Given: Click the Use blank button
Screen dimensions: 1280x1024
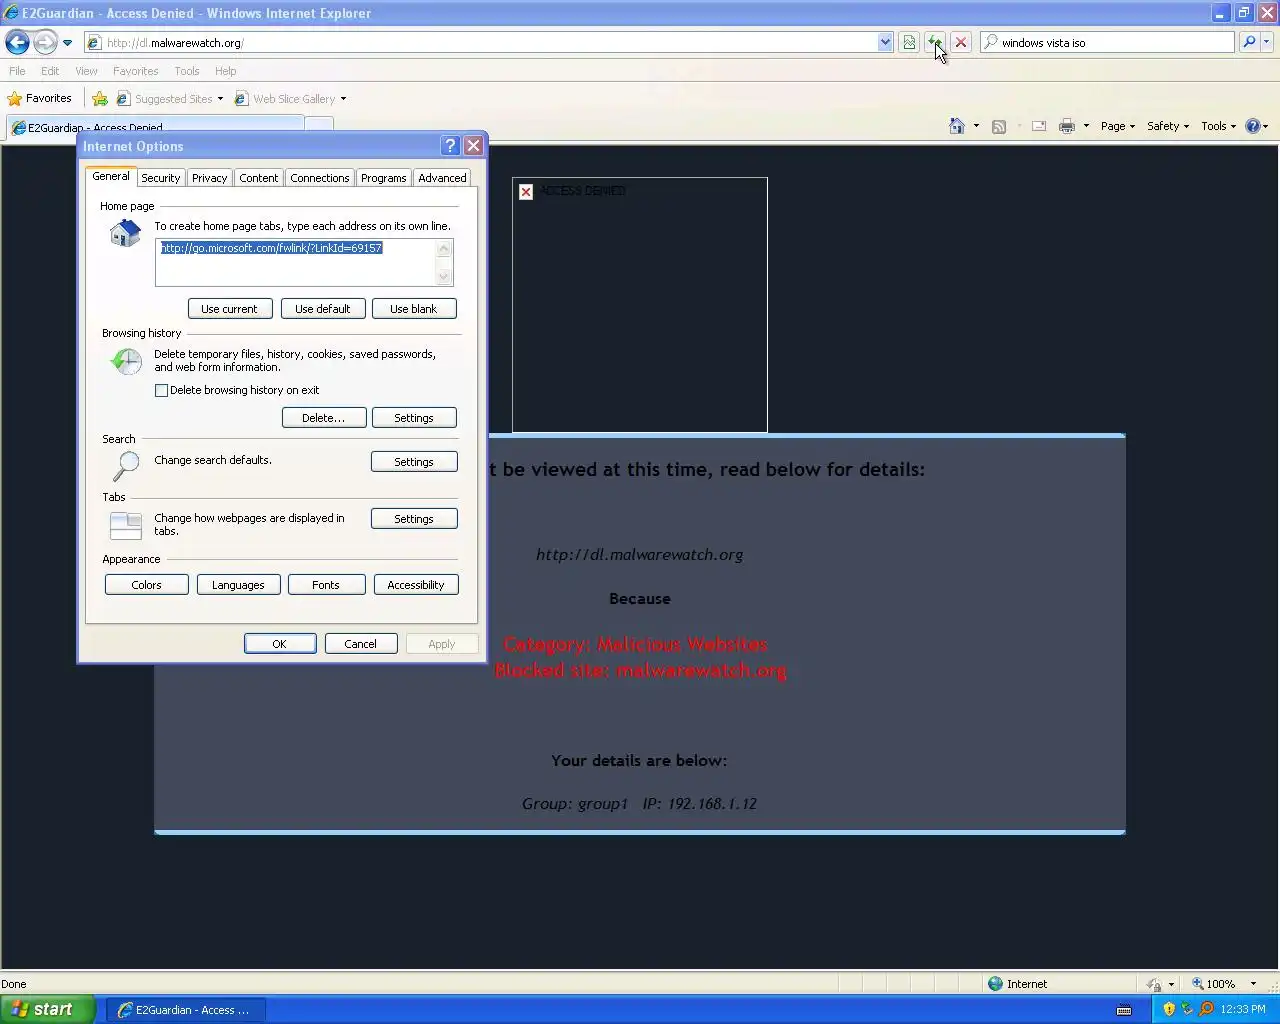Looking at the screenshot, I should pyautogui.click(x=414, y=309).
